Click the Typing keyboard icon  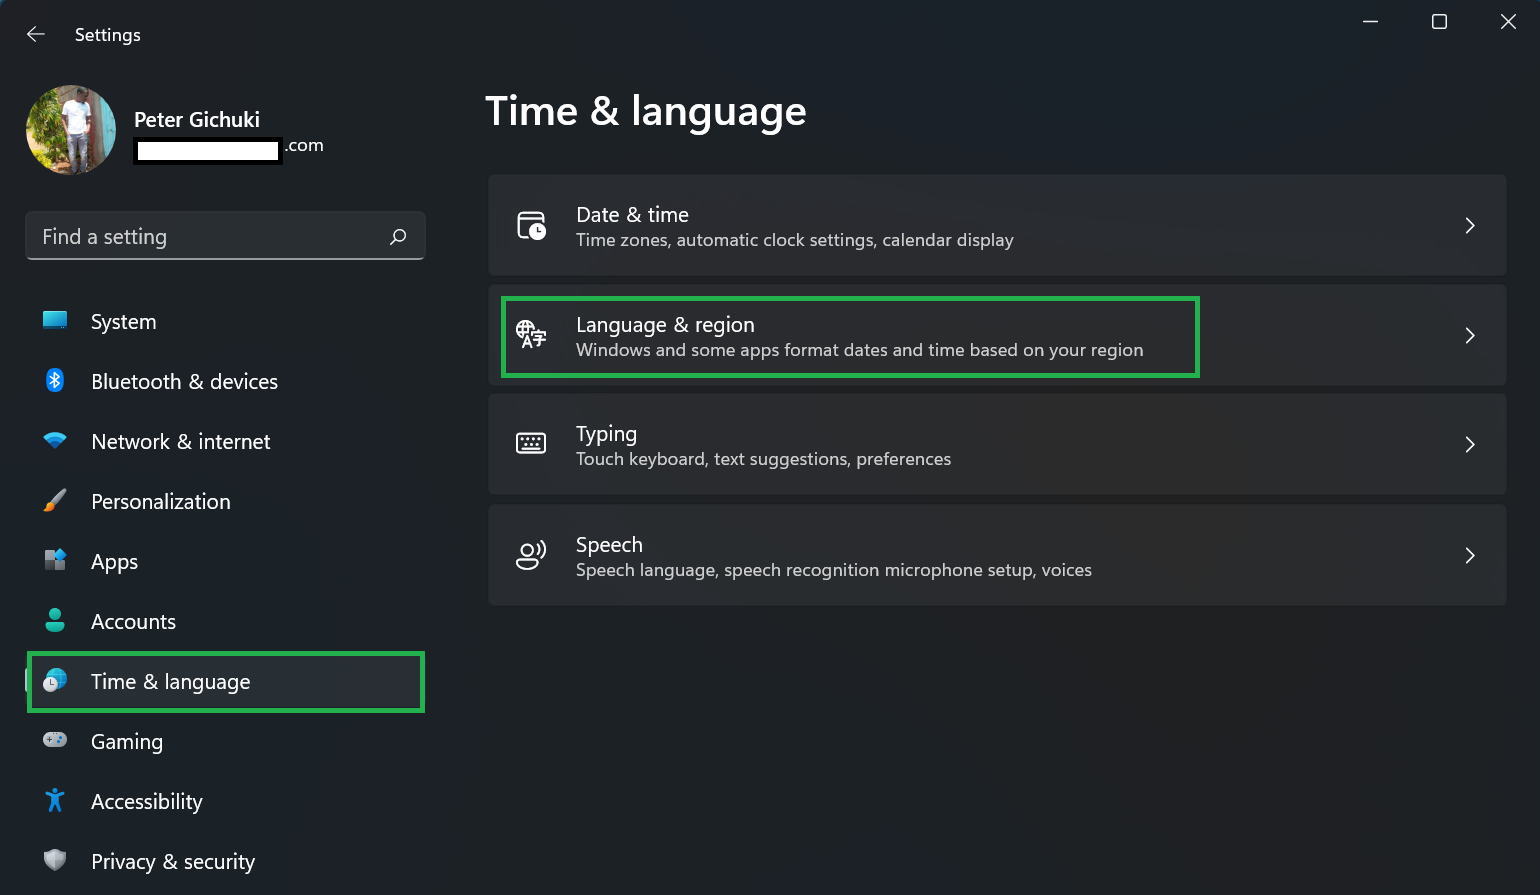pyautogui.click(x=531, y=444)
